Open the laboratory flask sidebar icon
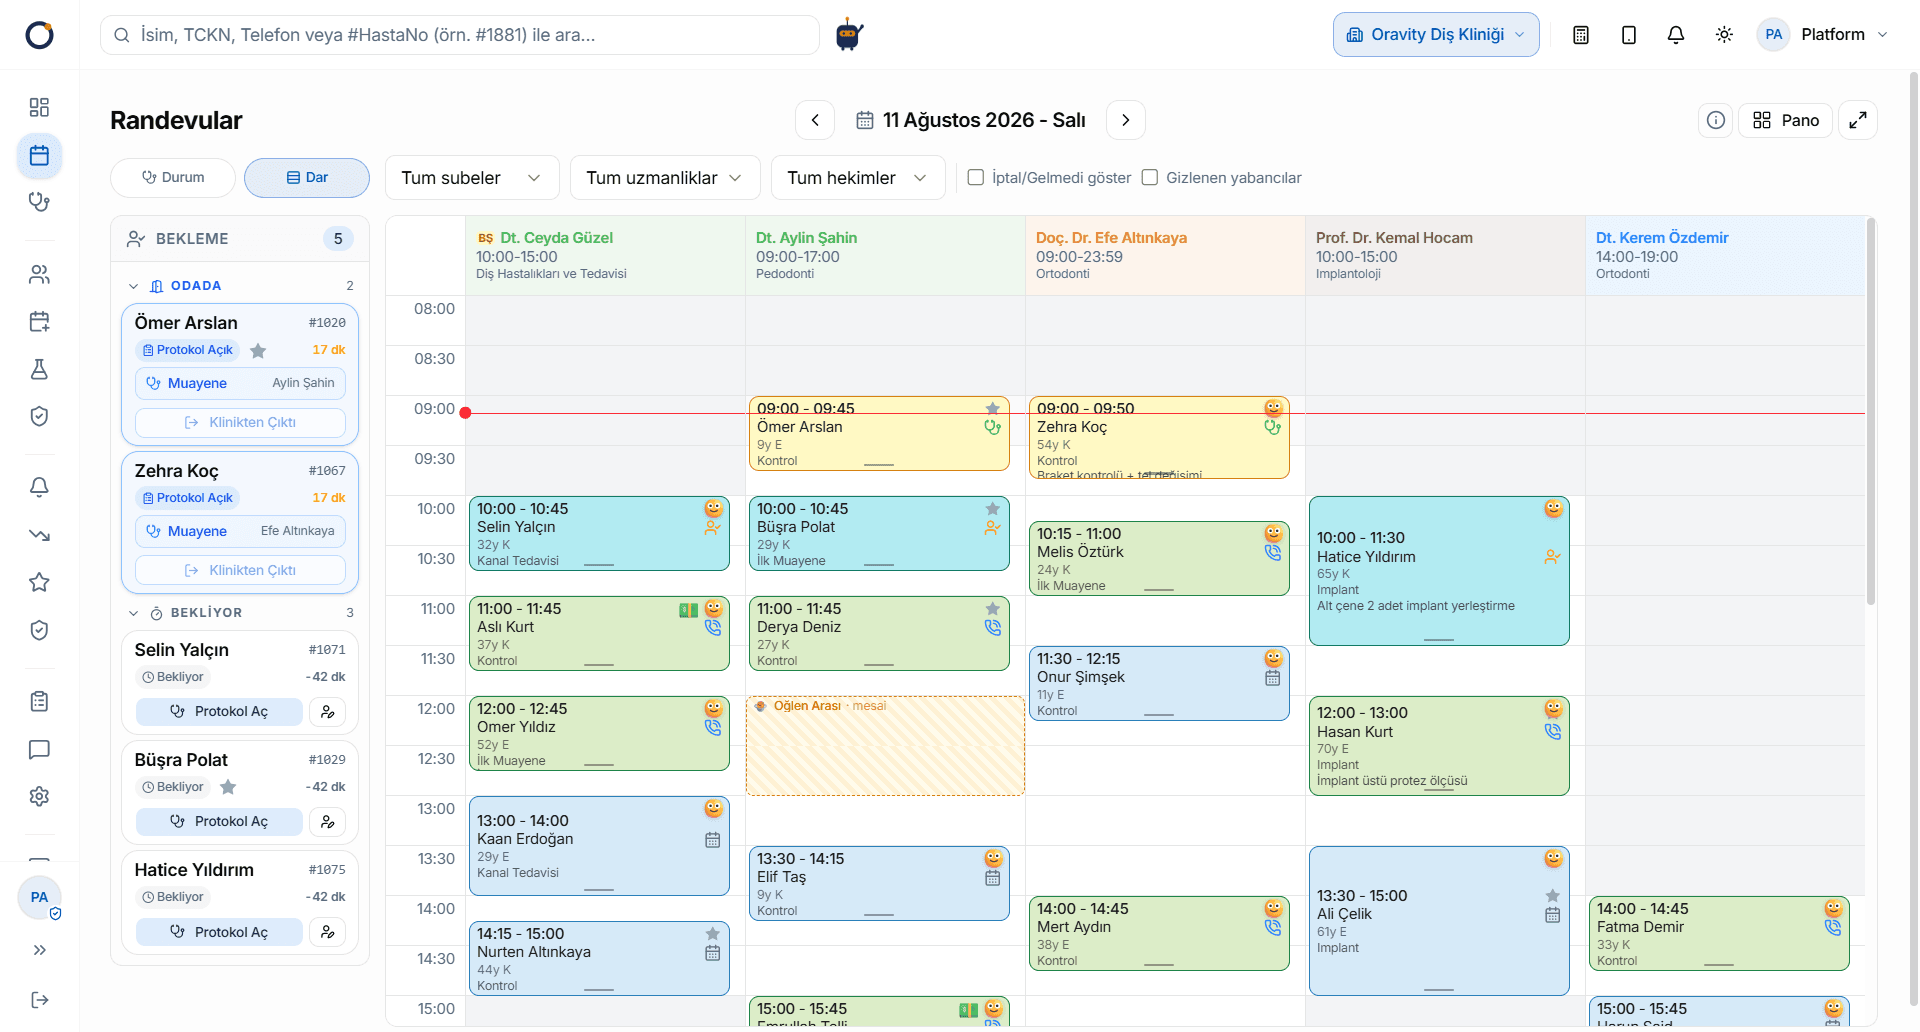The width and height of the screenshot is (1920, 1032). click(x=39, y=369)
